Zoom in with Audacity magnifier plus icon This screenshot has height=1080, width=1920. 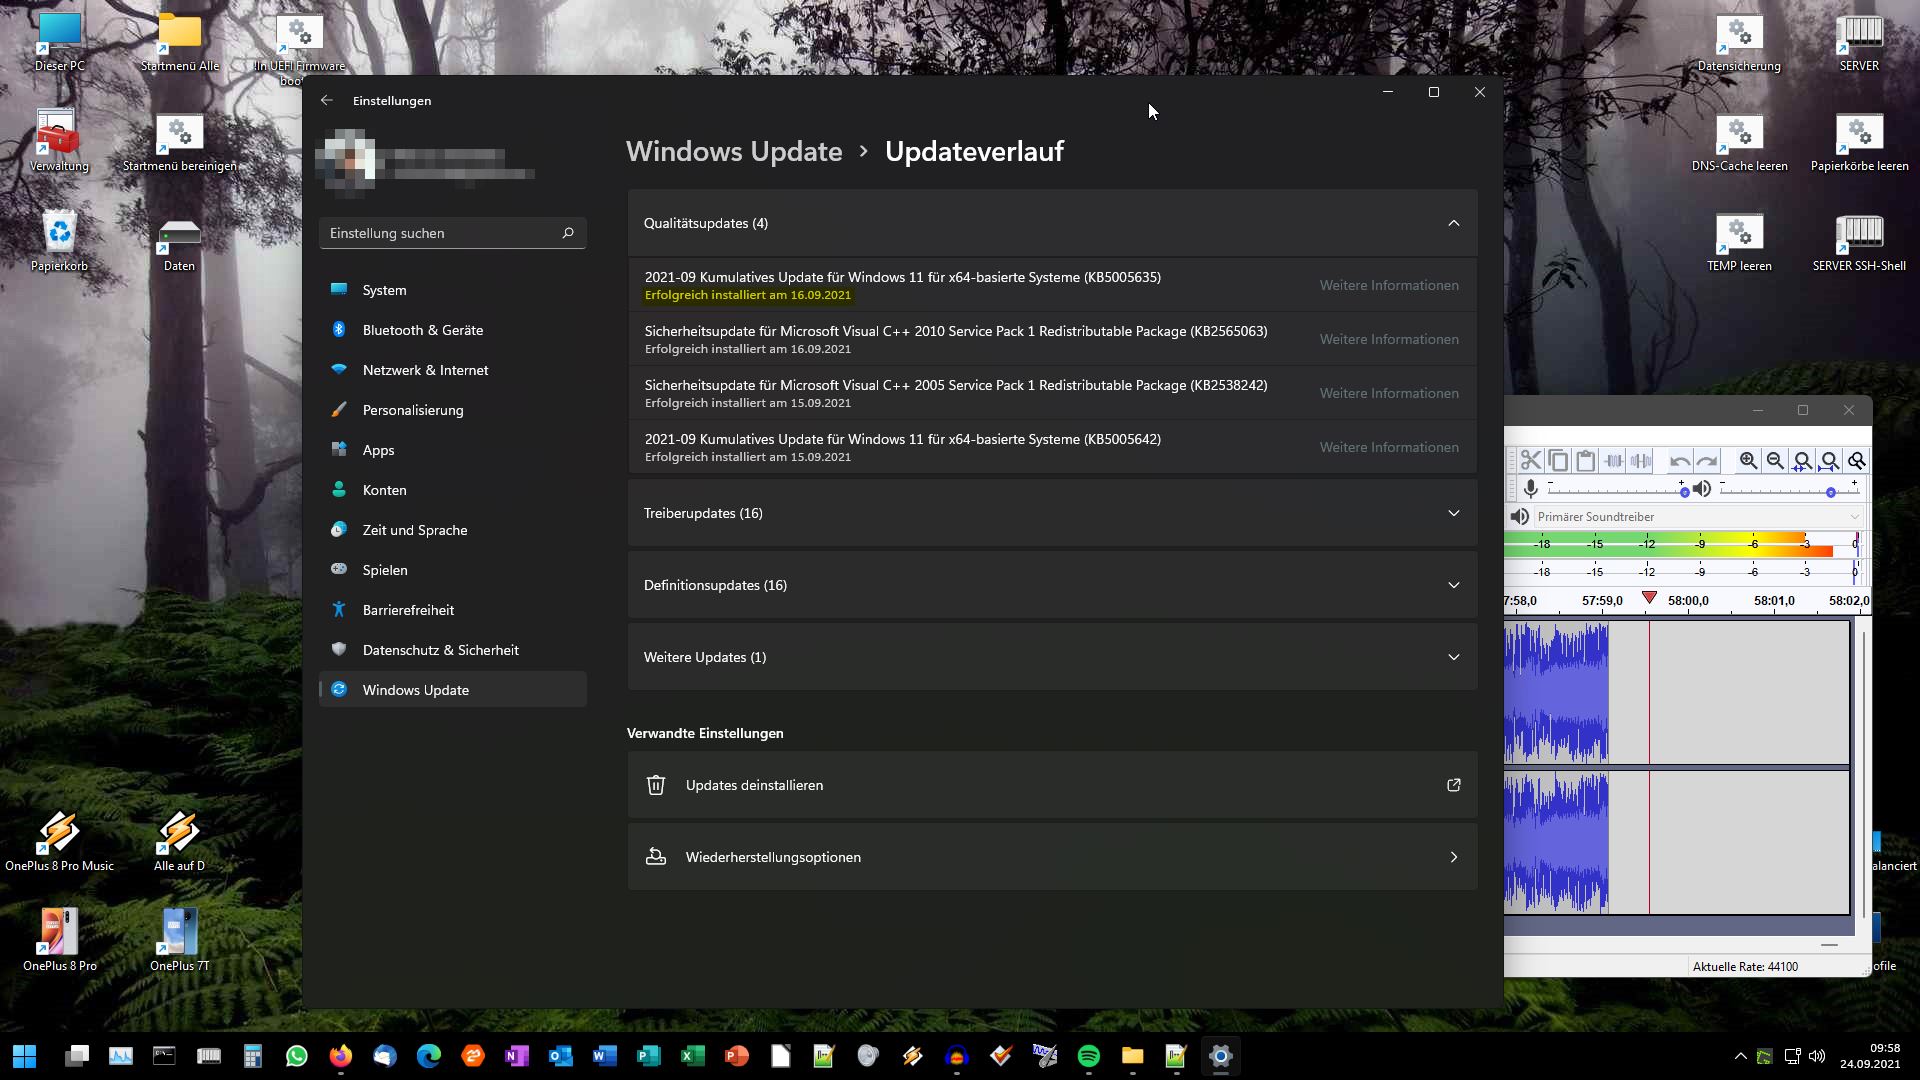pyautogui.click(x=1748, y=461)
